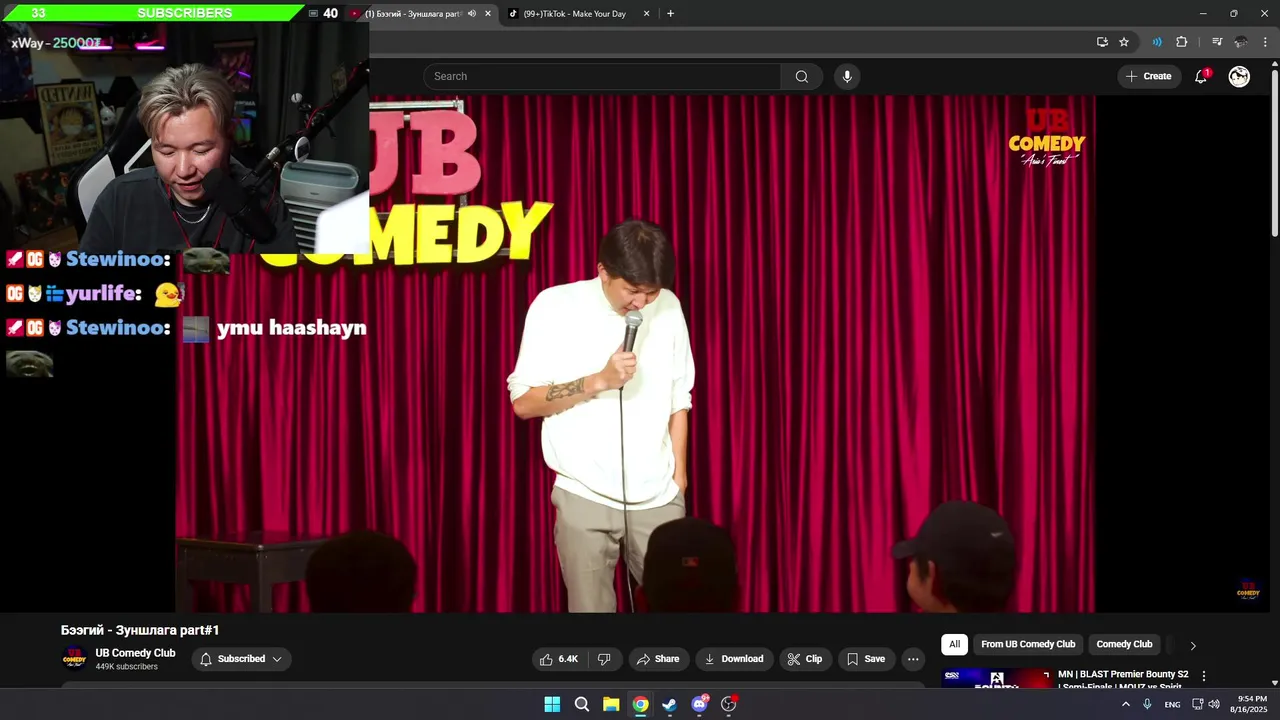The width and height of the screenshot is (1280, 720).
Task: Dislike the video with thumbs-down icon
Action: 604,659
